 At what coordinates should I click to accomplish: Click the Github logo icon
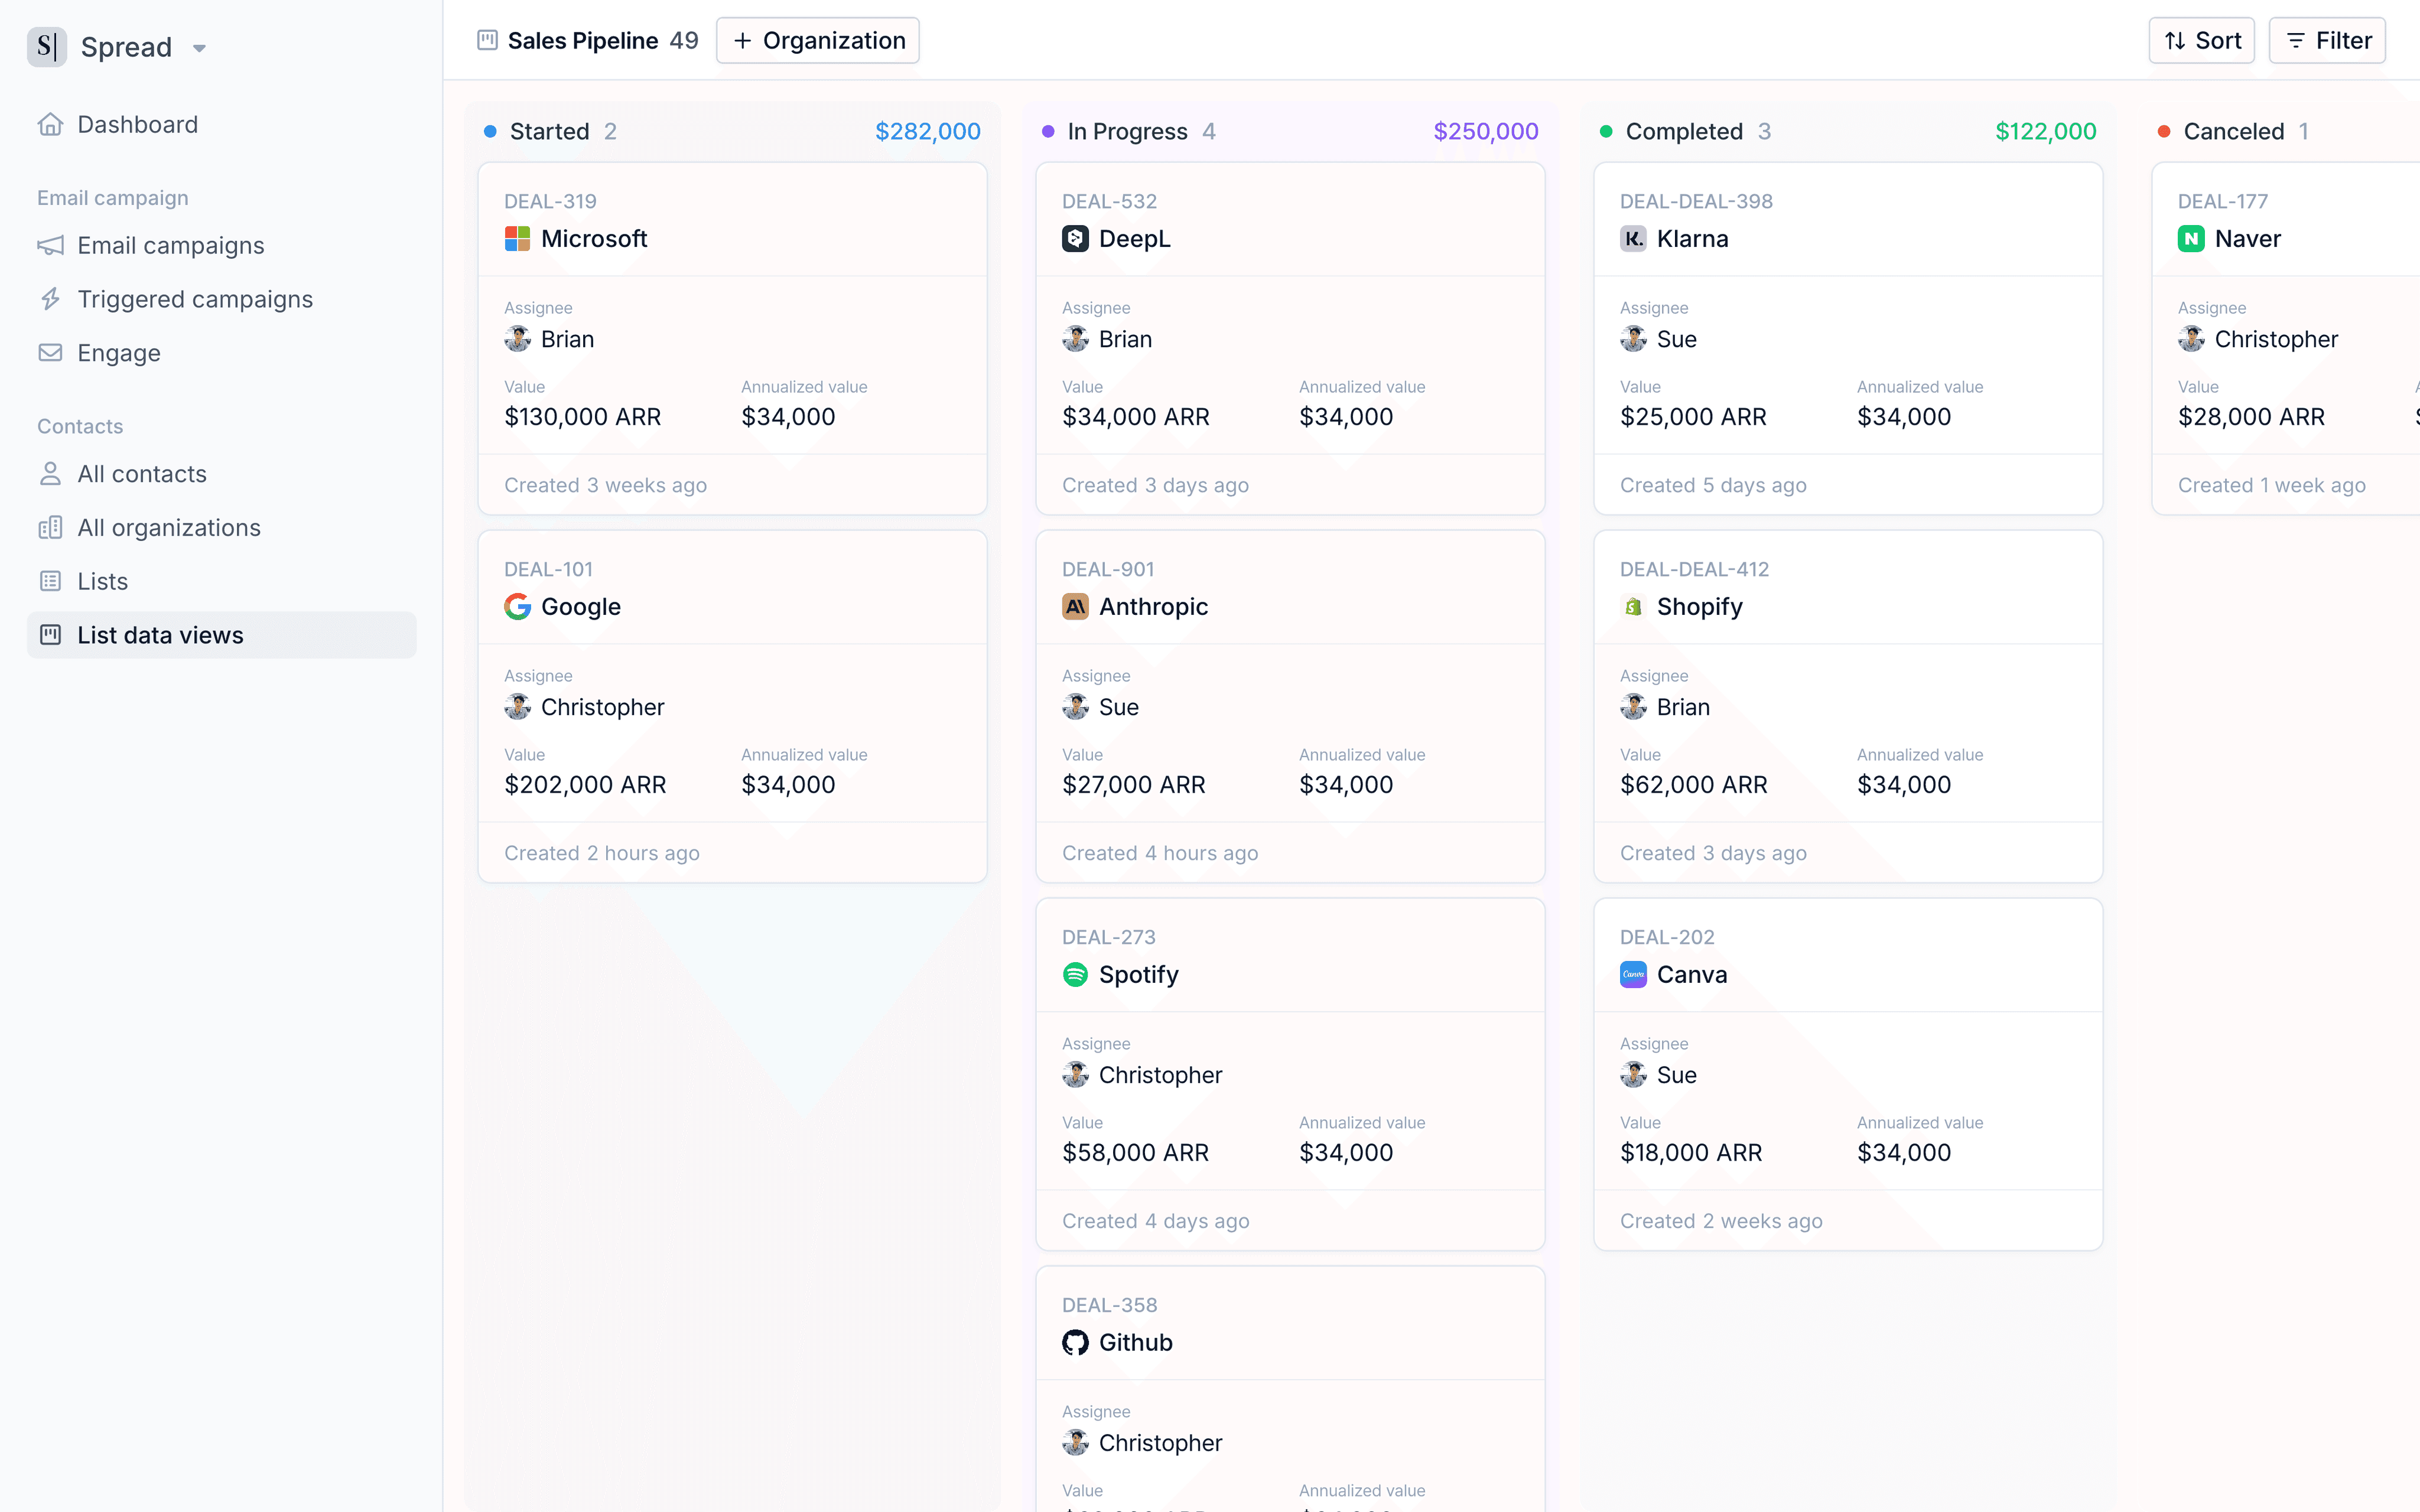pyautogui.click(x=1075, y=1343)
